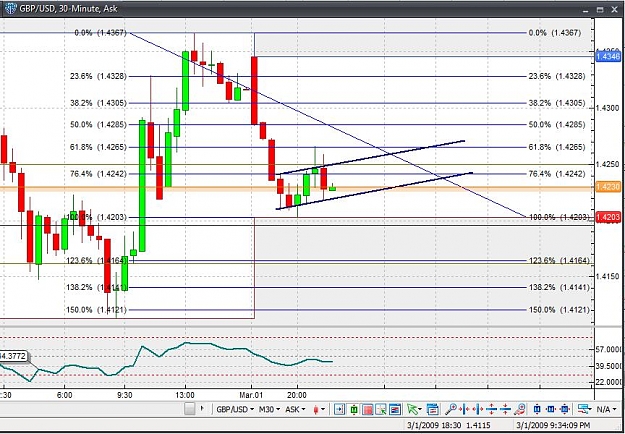Click the blank square button beside the symbol dropdown
The image size is (625, 434).
coord(190,409)
